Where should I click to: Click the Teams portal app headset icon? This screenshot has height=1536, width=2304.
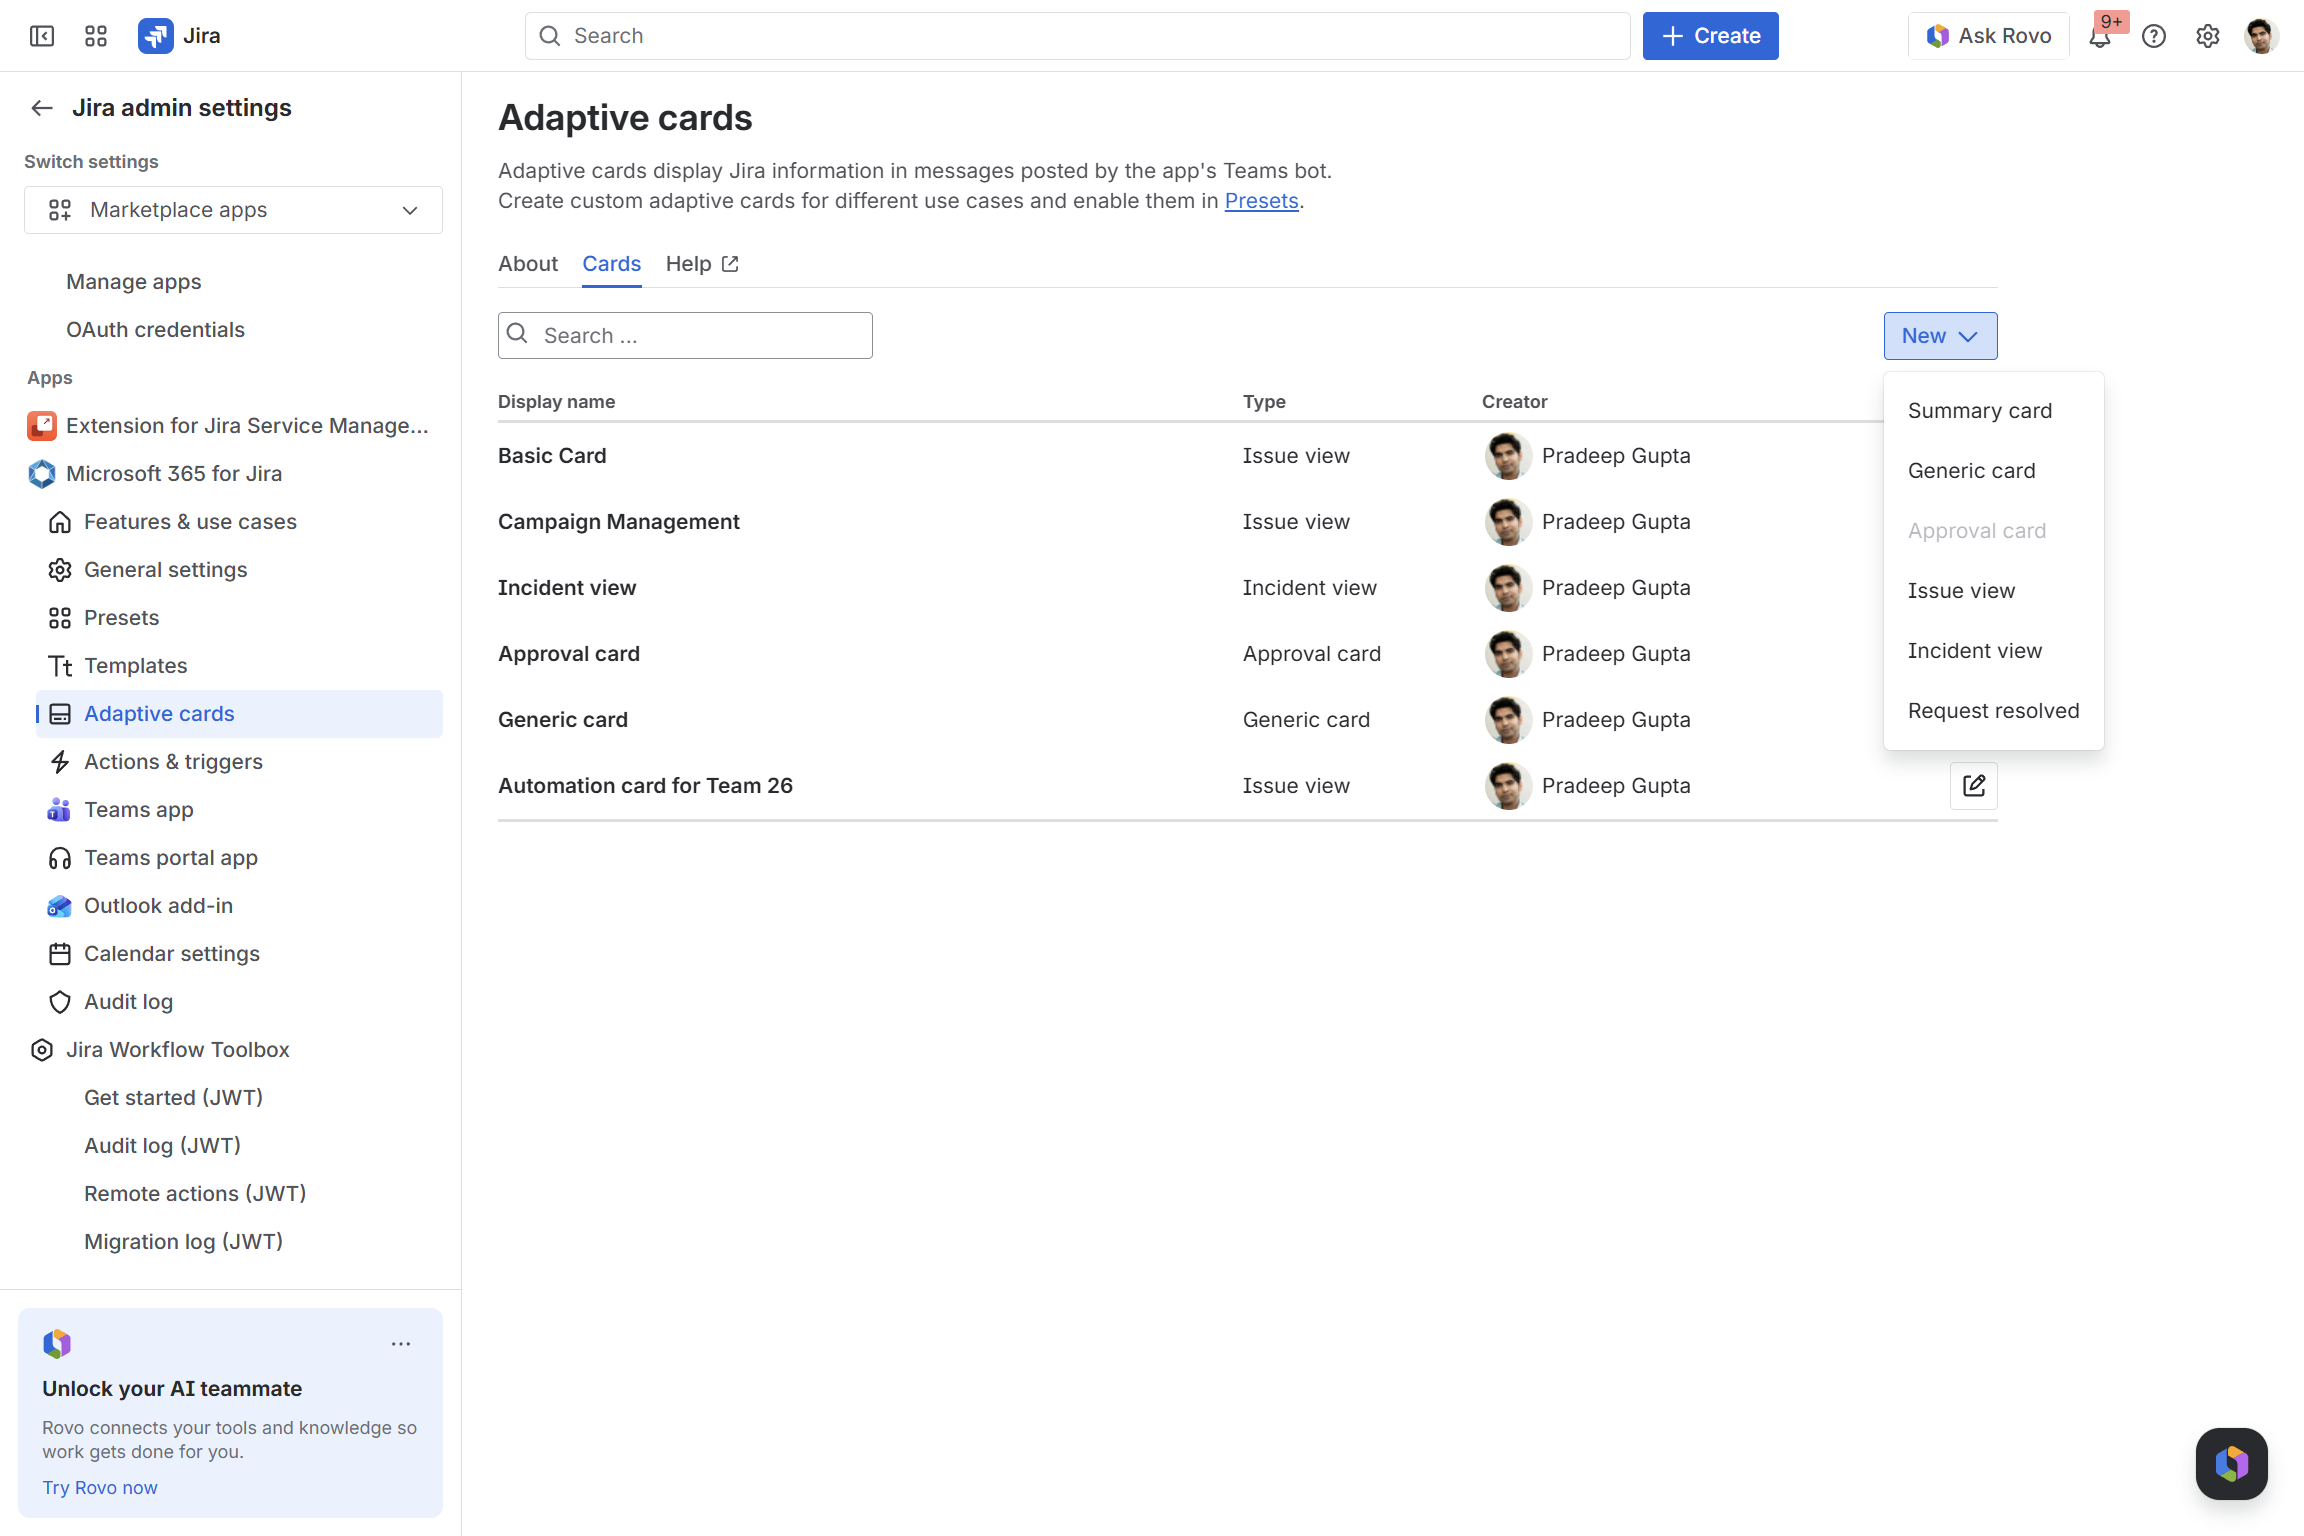[60, 858]
